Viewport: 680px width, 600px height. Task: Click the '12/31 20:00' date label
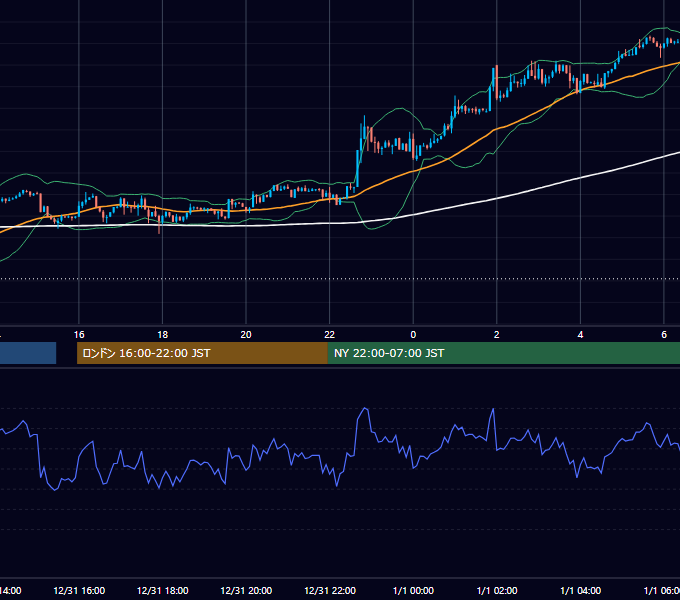[246, 590]
